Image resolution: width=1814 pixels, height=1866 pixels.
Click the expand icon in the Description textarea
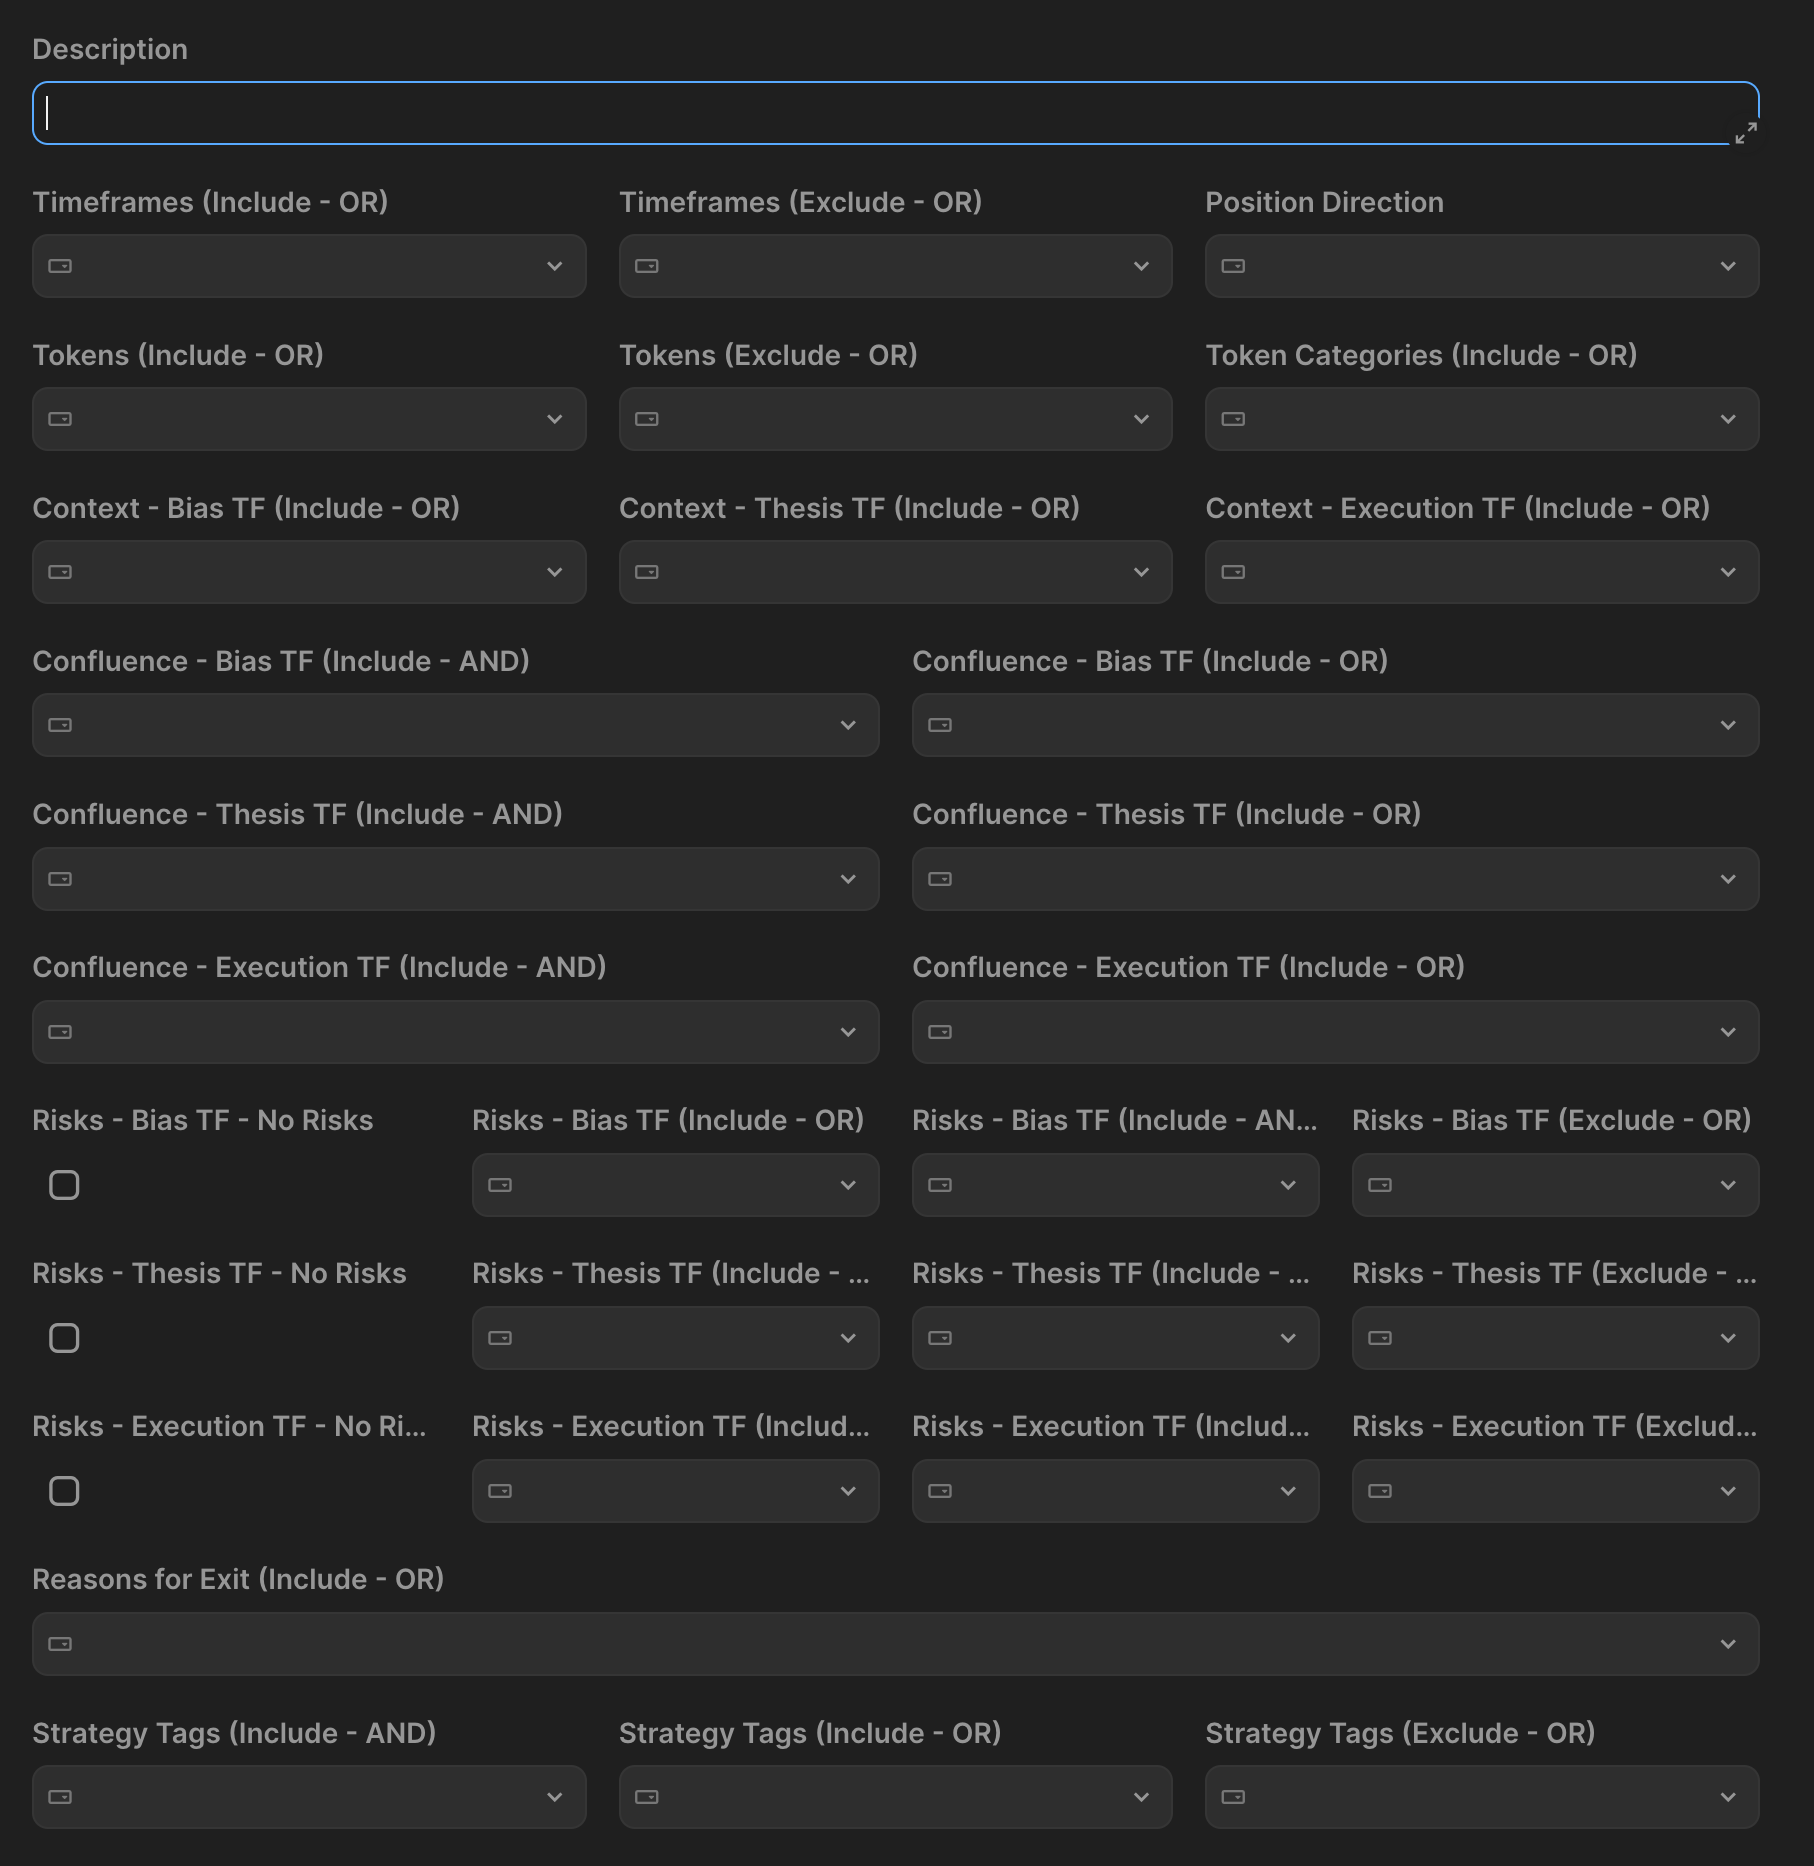tap(1748, 130)
